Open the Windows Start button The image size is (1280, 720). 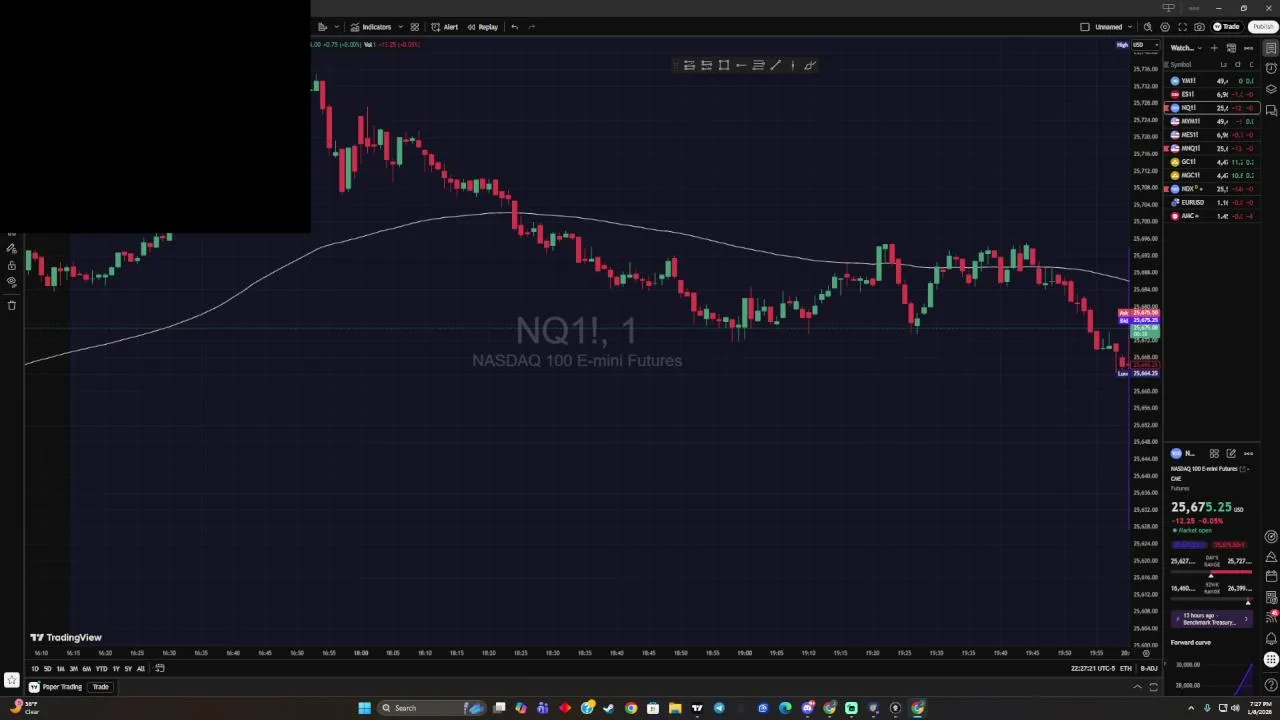point(365,708)
